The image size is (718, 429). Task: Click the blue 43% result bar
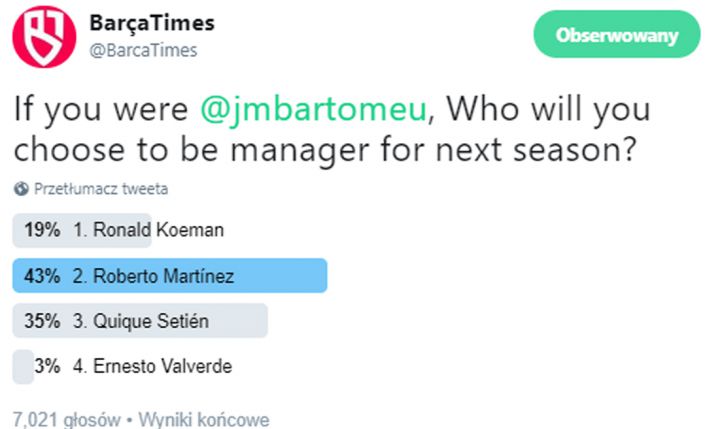(x=170, y=276)
